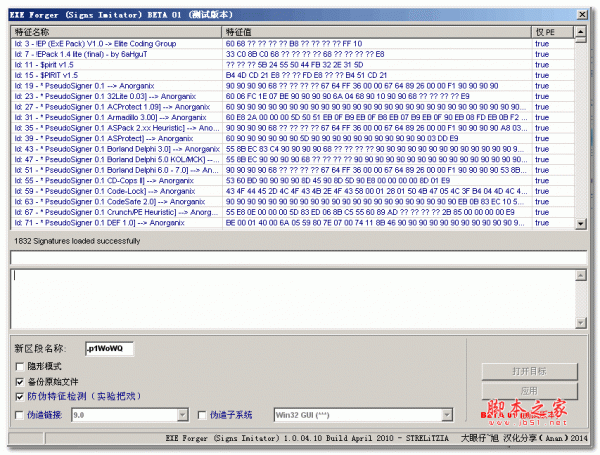Click signature value 33 C0 8B C0 68
The height and width of the screenshot is (455, 600).
click(305, 54)
